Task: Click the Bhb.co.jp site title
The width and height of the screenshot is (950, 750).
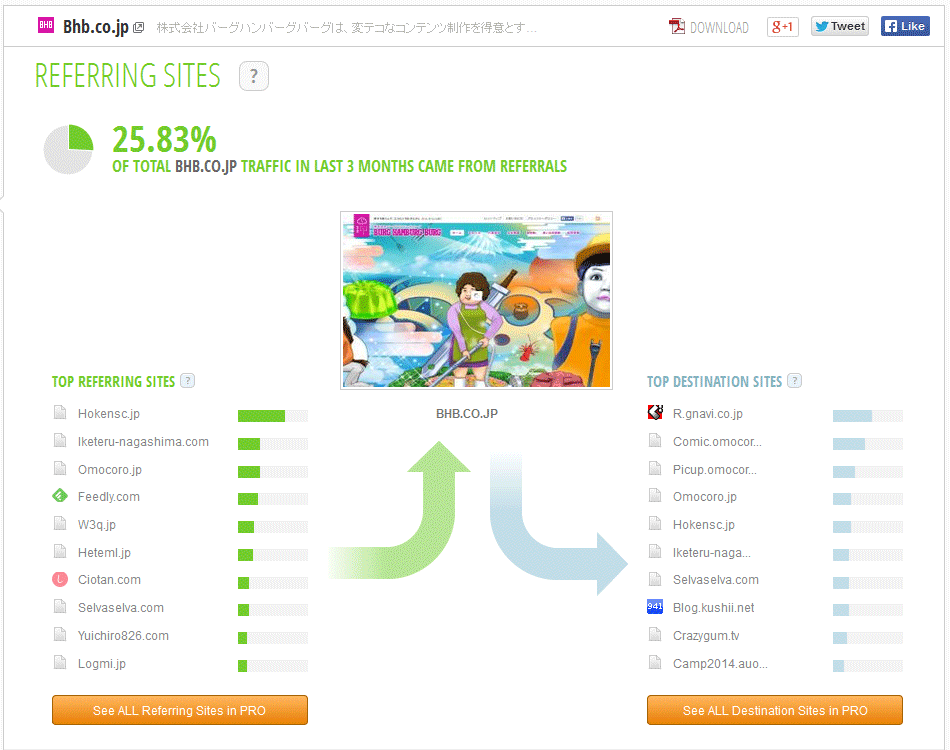Action: tap(96, 27)
